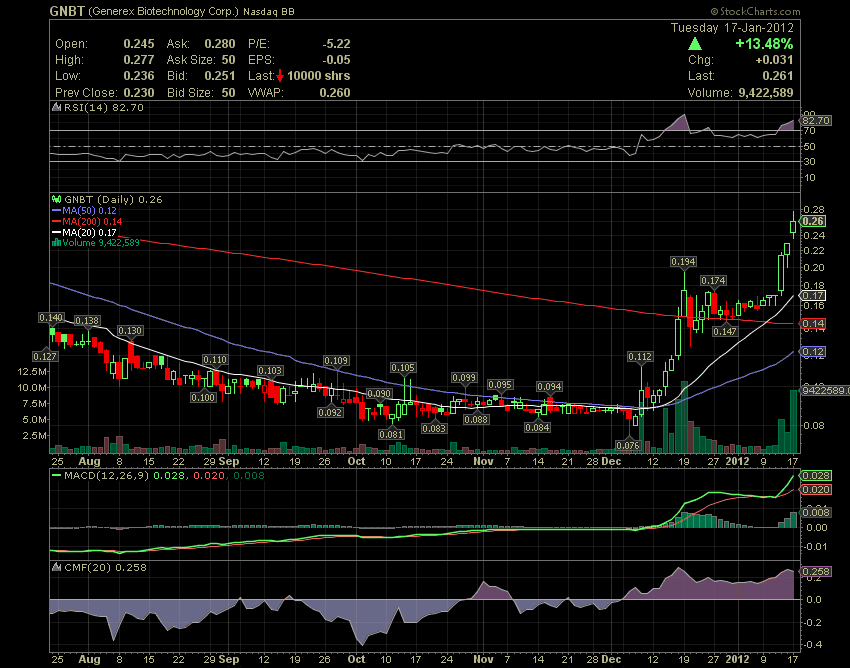This screenshot has width=850, height=668.
Task: Click the GNBT ticker symbol in header
Action: [67, 11]
